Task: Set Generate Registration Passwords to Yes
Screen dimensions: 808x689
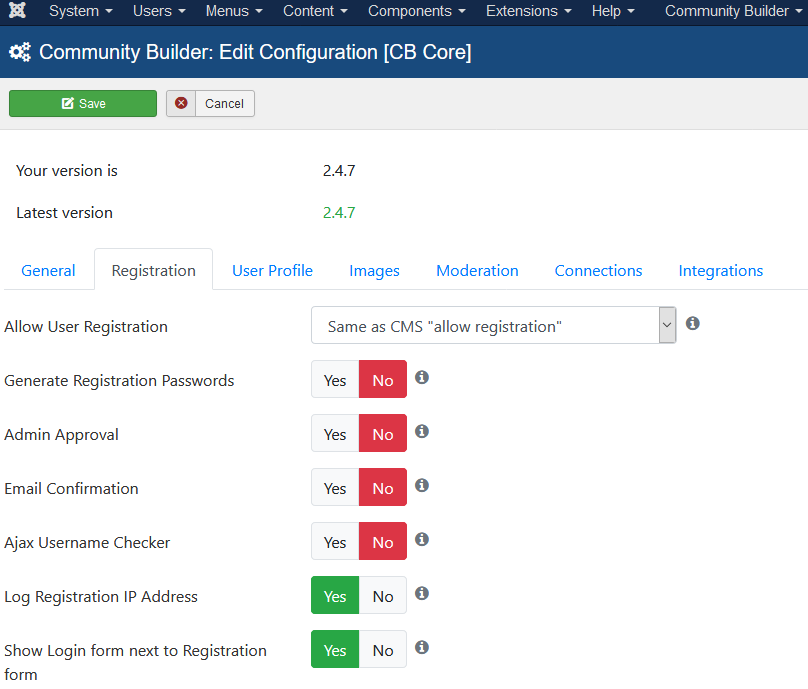Action: (x=335, y=379)
